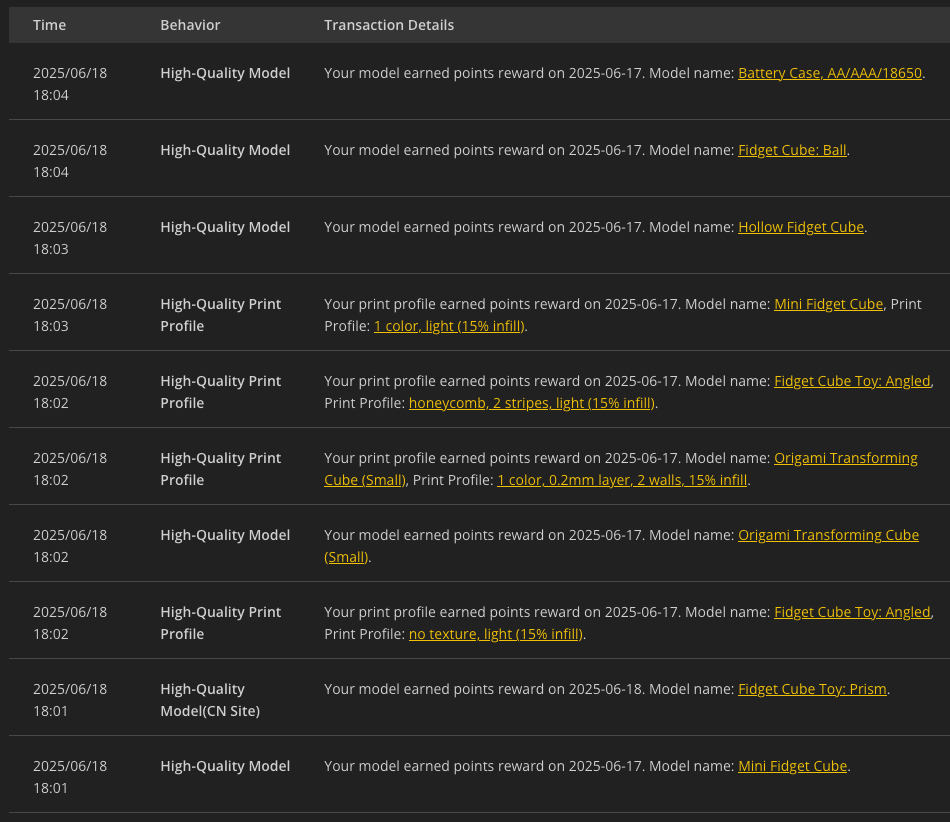This screenshot has width=950, height=822.
Task: Open Mini Fidget Cube link in print profile row
Action: tap(828, 304)
